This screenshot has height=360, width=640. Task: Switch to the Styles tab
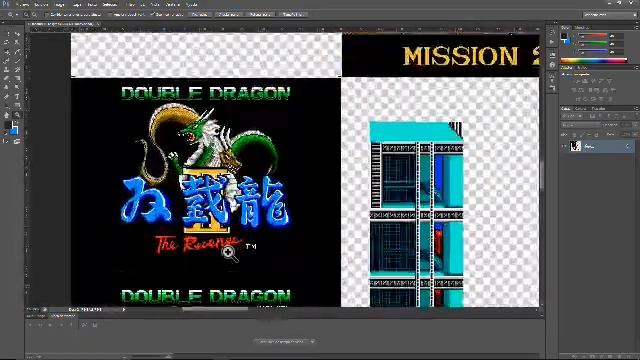[582, 68]
